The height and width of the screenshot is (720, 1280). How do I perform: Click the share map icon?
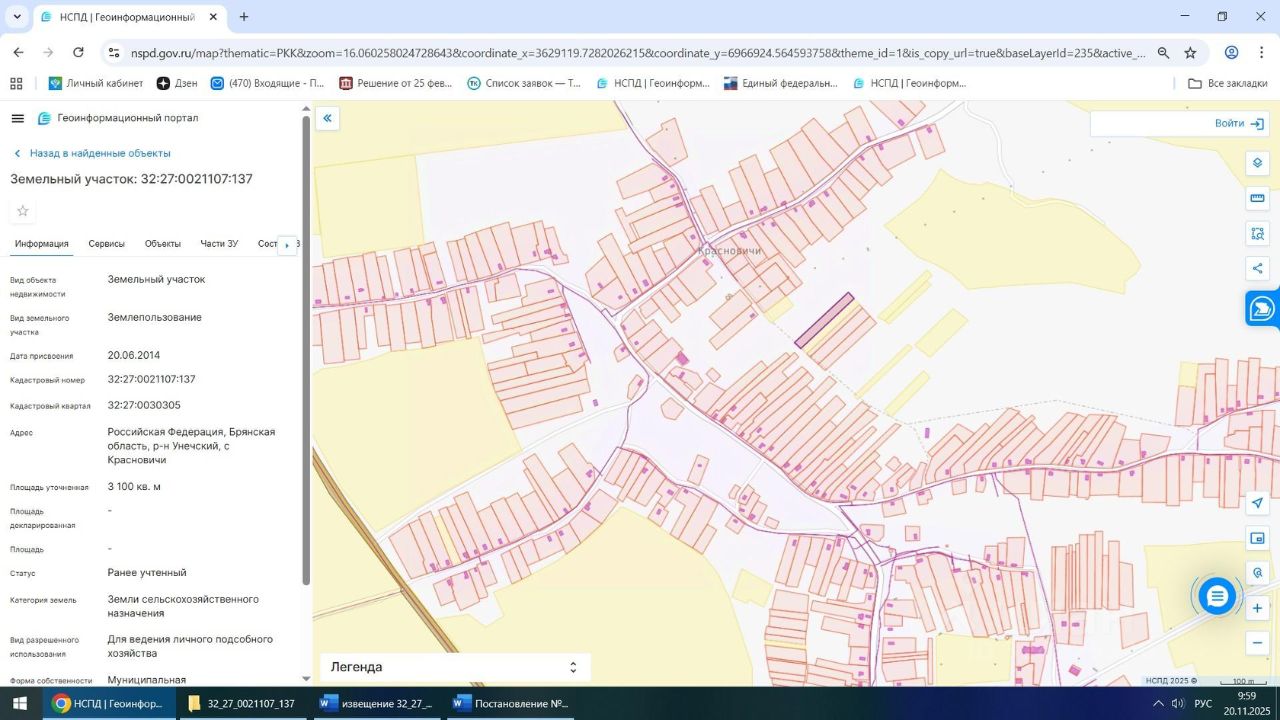point(1257,268)
